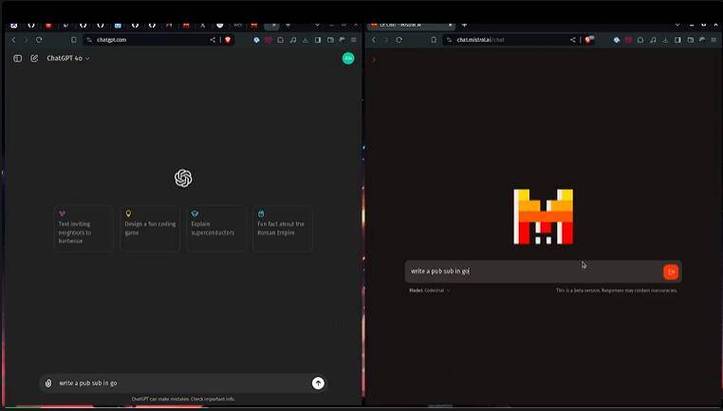Open the browser menu in ChatGPT window

[x=354, y=40]
